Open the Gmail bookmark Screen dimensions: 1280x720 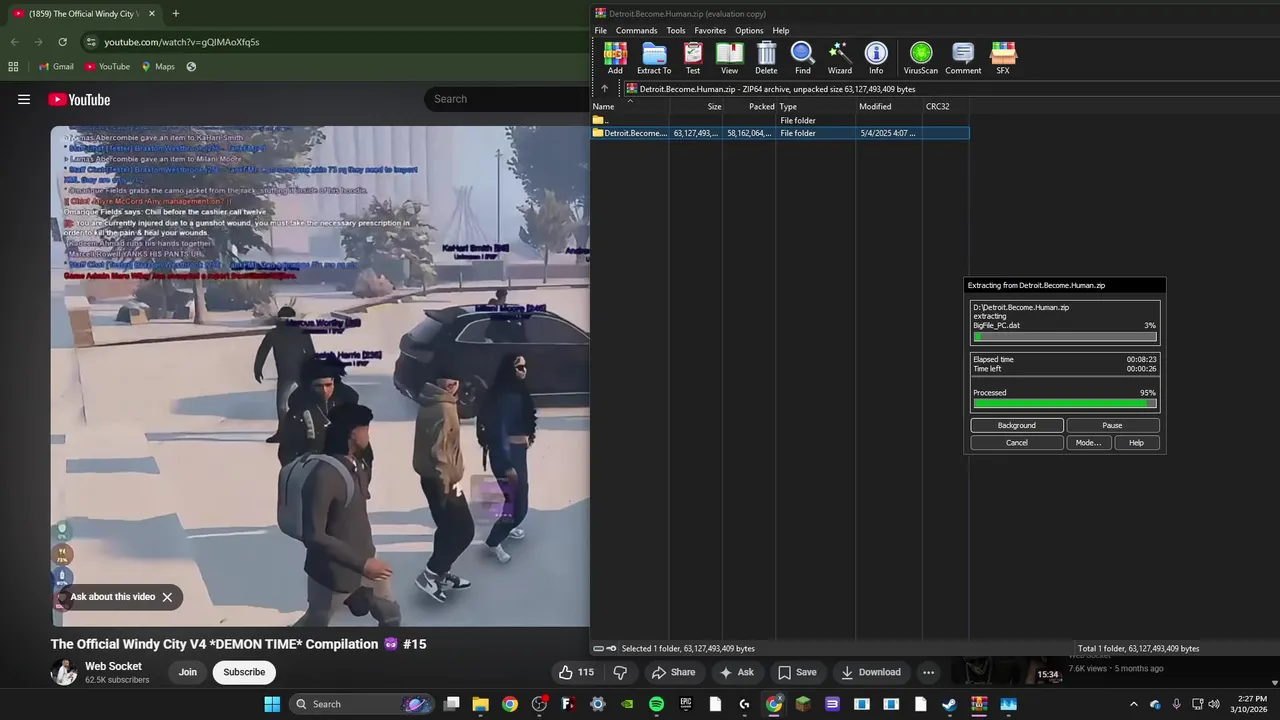coord(56,67)
